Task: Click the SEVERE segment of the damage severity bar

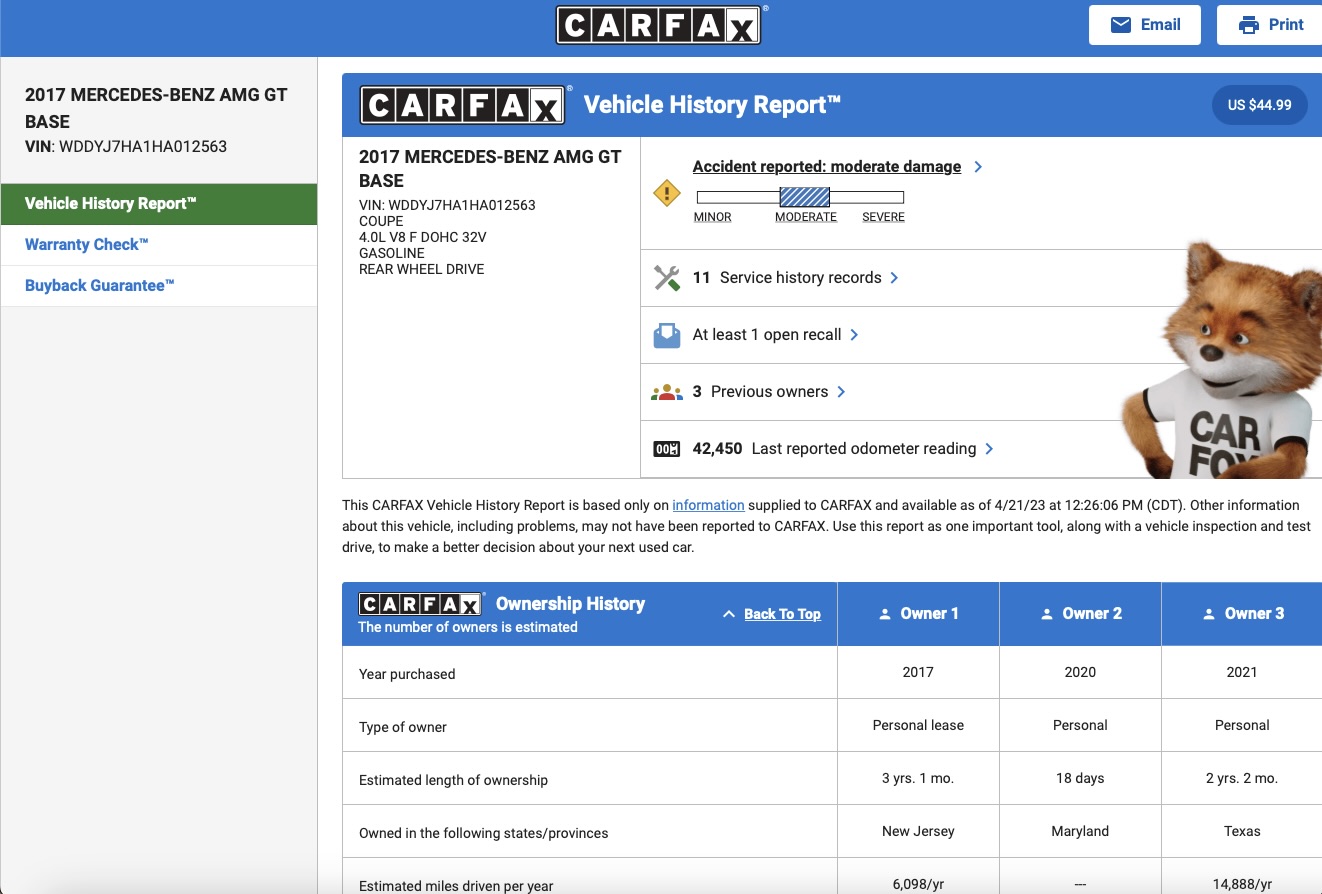Action: point(867,197)
